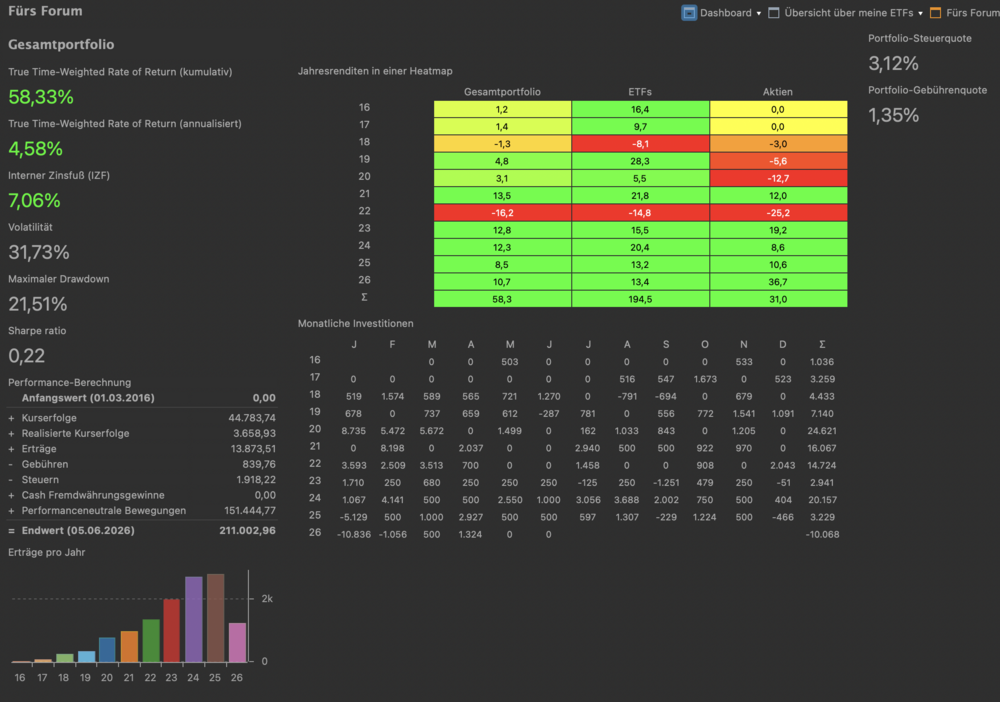Click the Aktien column header in heatmap
1000x702 pixels.
coord(777,92)
